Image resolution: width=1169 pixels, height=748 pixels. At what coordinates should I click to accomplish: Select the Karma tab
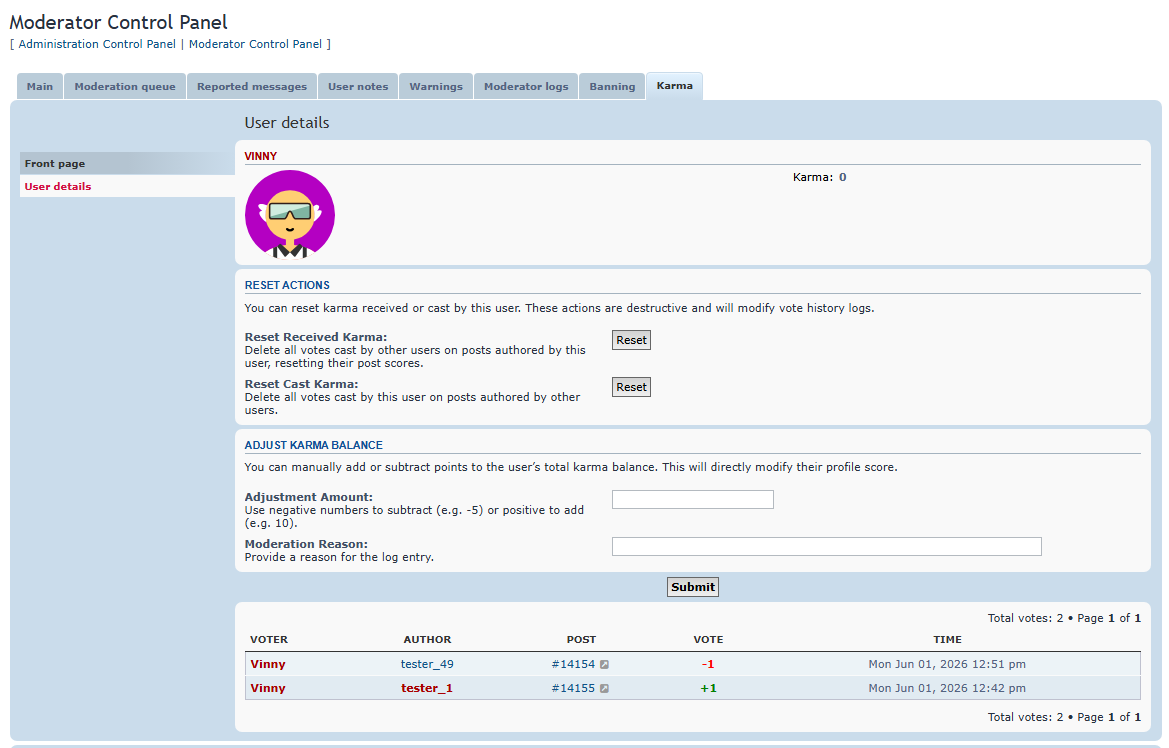(x=675, y=86)
